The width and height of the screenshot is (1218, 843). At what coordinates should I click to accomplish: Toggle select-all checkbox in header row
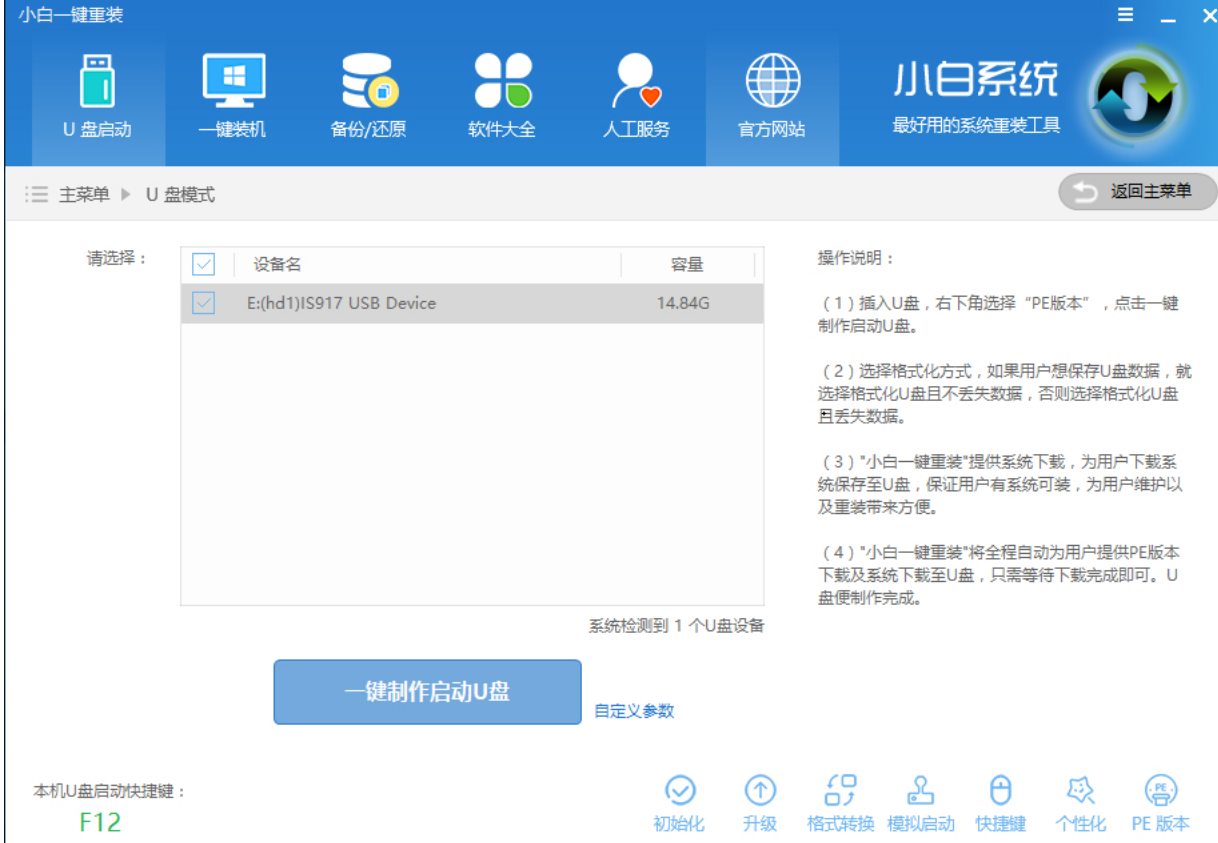pos(204,264)
